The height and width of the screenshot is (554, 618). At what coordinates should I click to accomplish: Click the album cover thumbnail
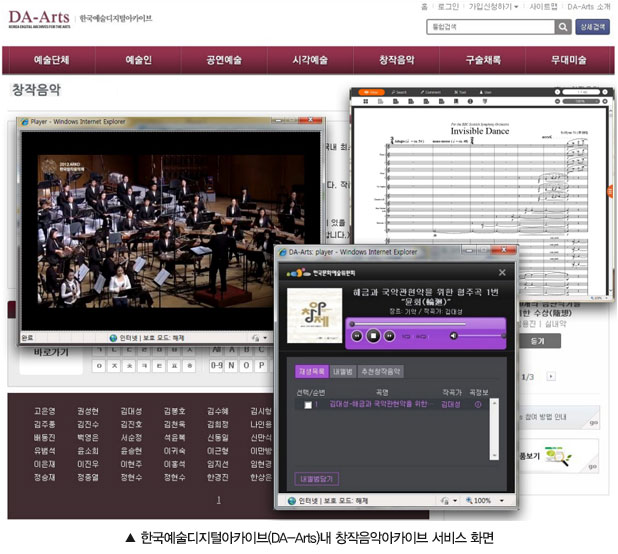(x=315, y=315)
